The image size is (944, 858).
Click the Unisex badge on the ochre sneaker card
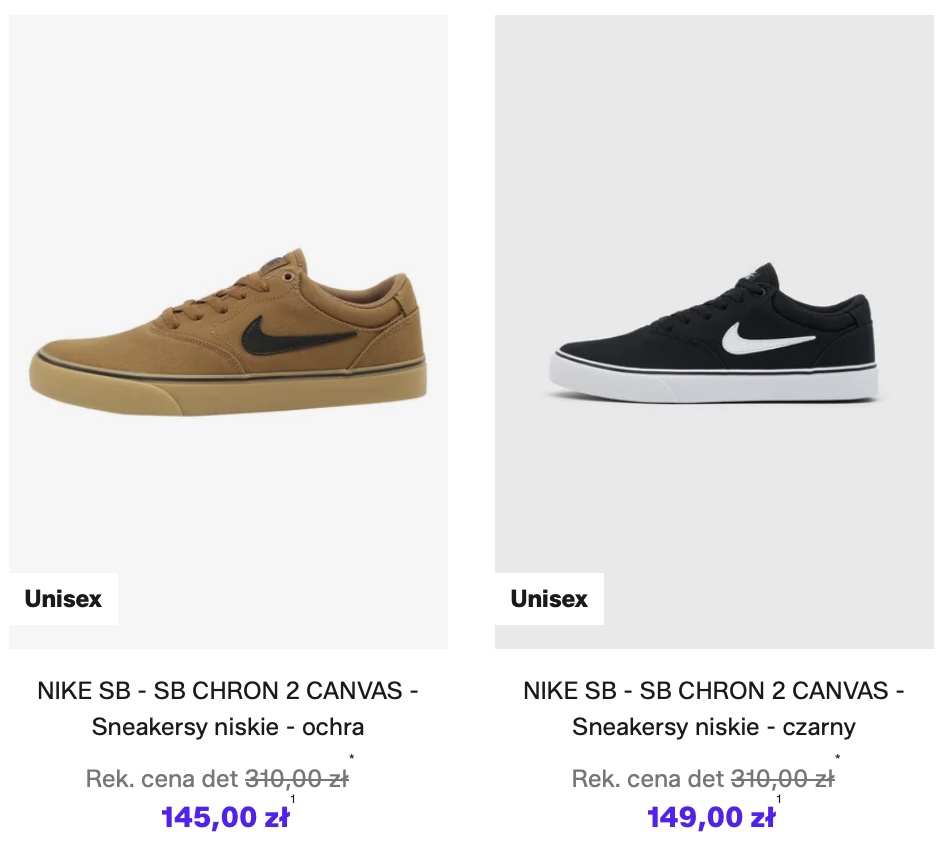point(63,599)
